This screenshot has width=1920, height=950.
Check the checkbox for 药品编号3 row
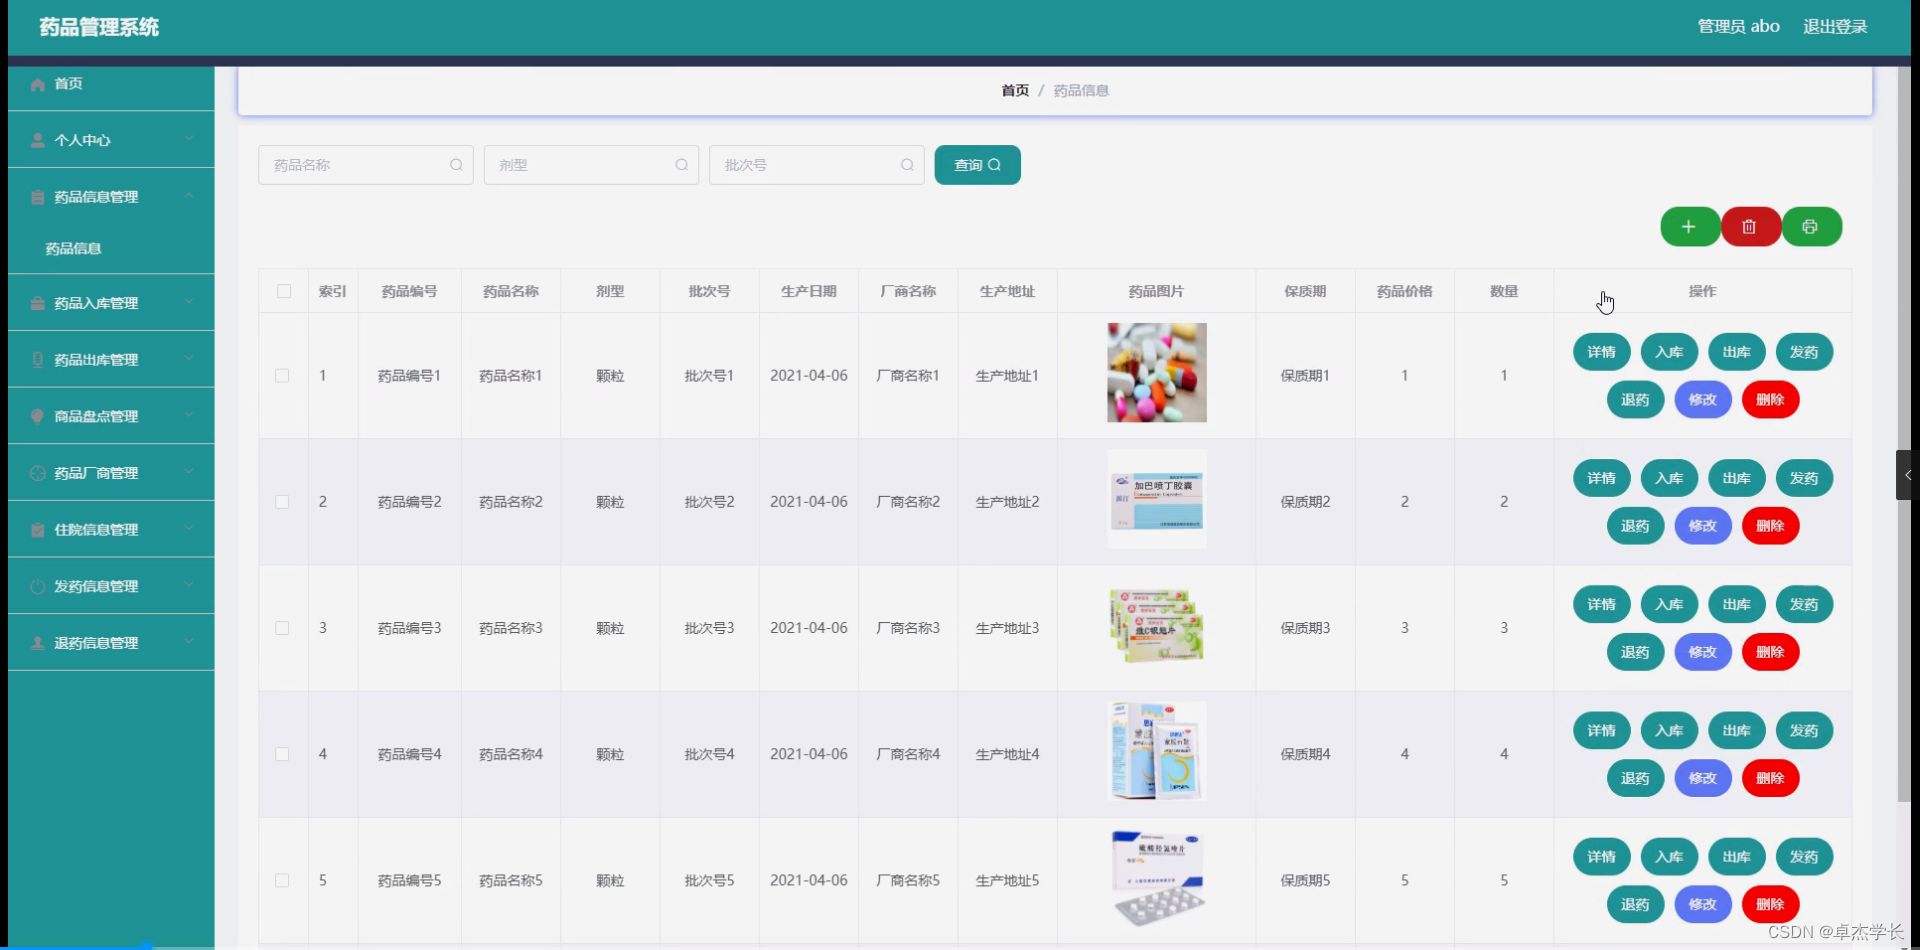click(283, 628)
